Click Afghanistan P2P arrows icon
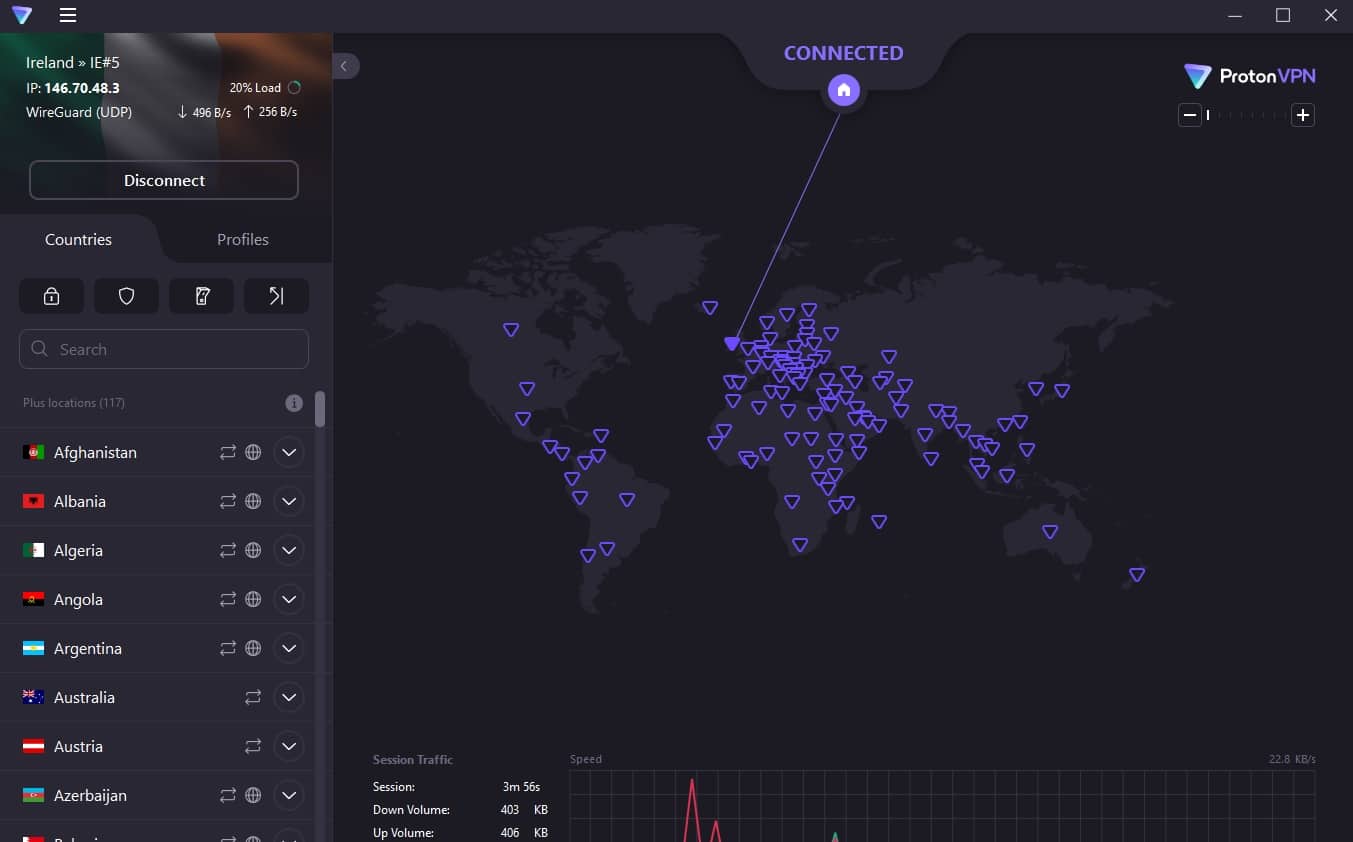The width and height of the screenshot is (1353, 842). click(x=228, y=452)
